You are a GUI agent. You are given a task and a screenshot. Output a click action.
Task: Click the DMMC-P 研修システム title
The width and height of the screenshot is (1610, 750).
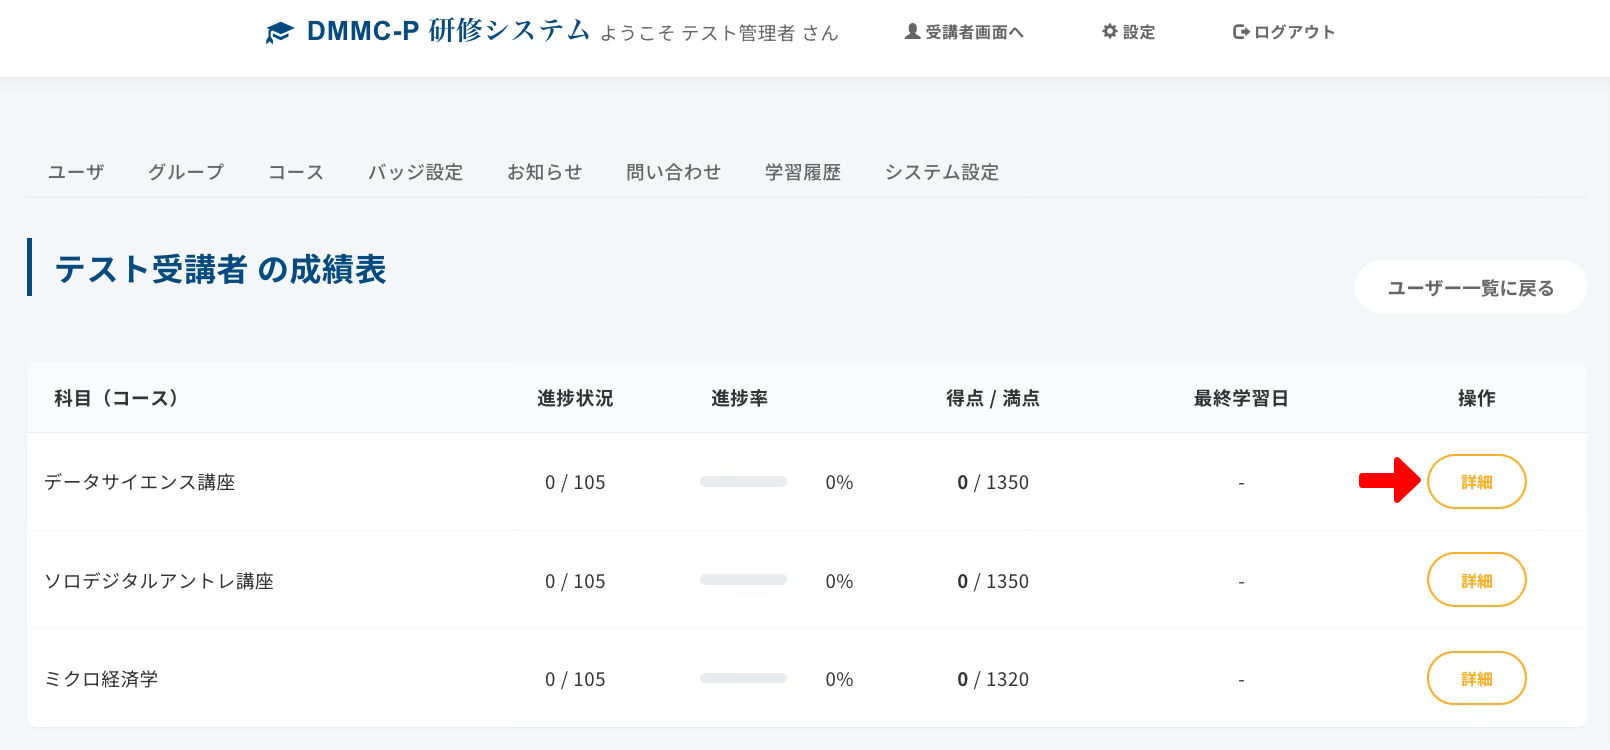(448, 32)
